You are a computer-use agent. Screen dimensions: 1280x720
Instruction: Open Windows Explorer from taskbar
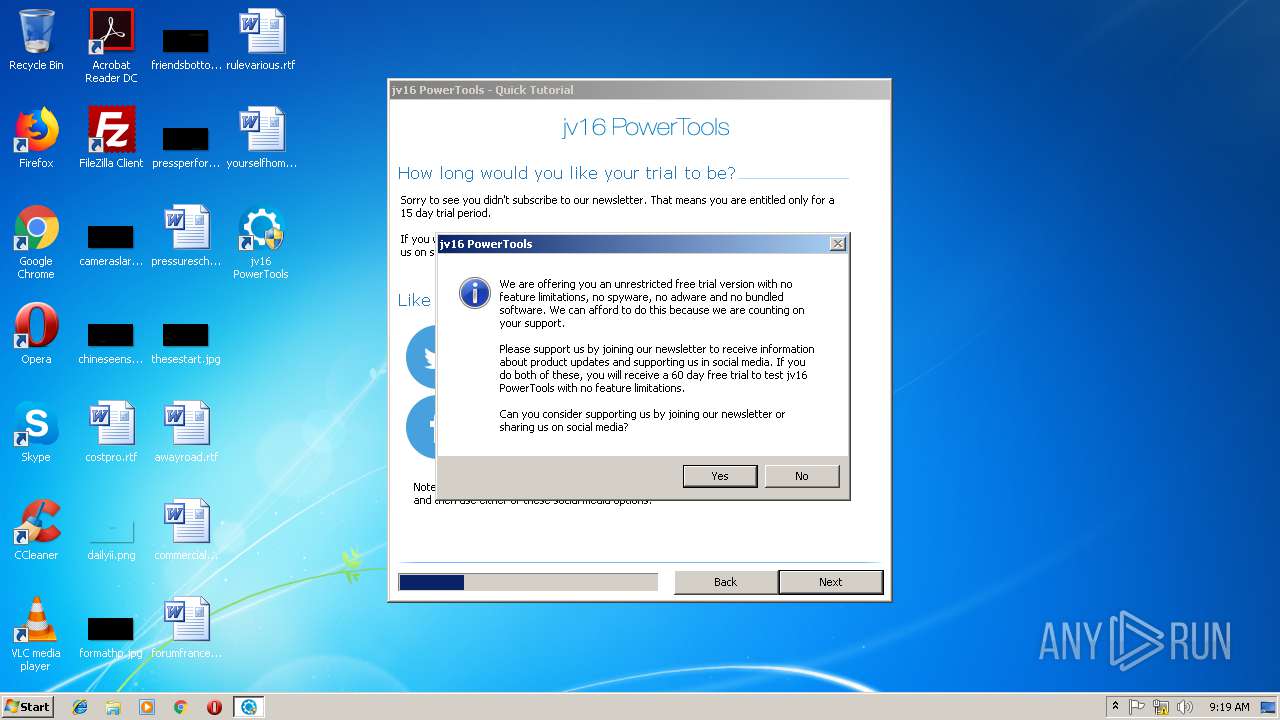coord(113,707)
